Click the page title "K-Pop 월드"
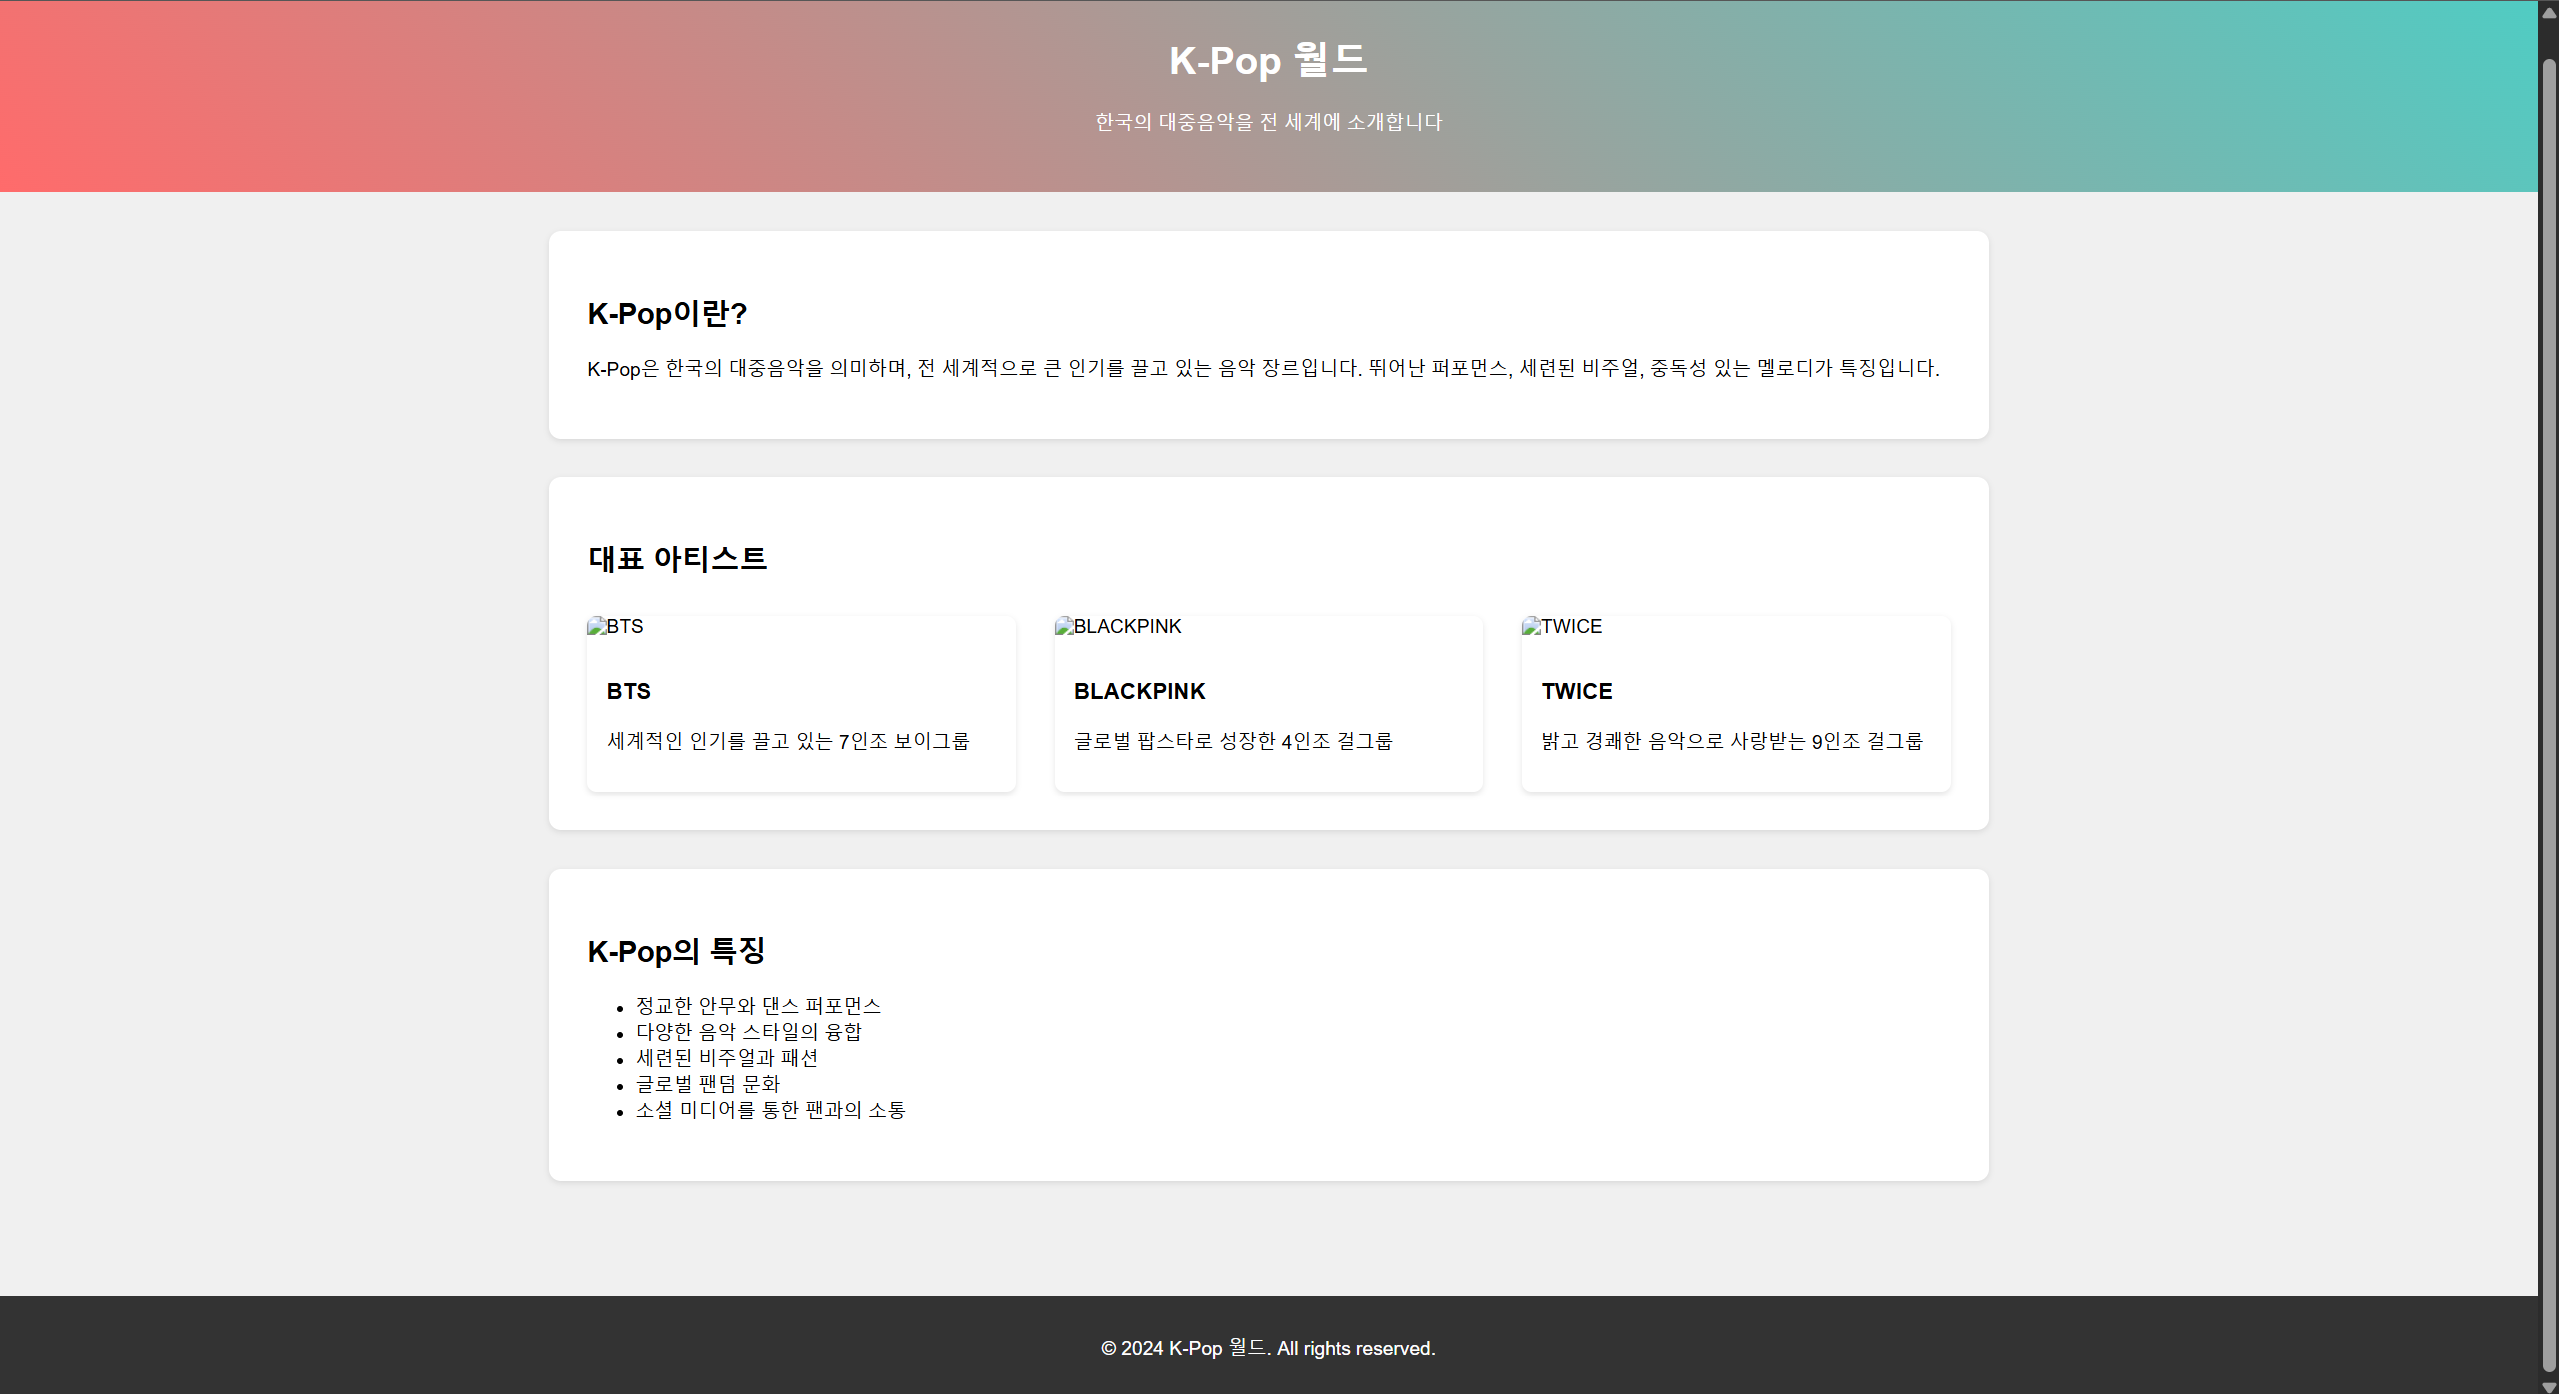 [x=1268, y=60]
